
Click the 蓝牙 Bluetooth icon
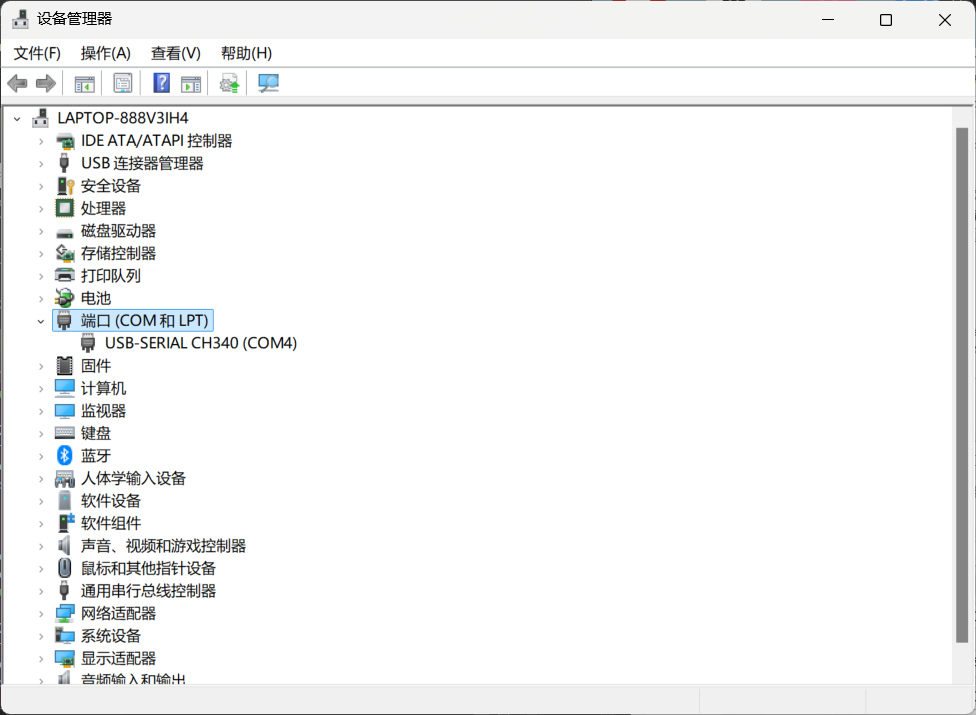tap(65, 456)
